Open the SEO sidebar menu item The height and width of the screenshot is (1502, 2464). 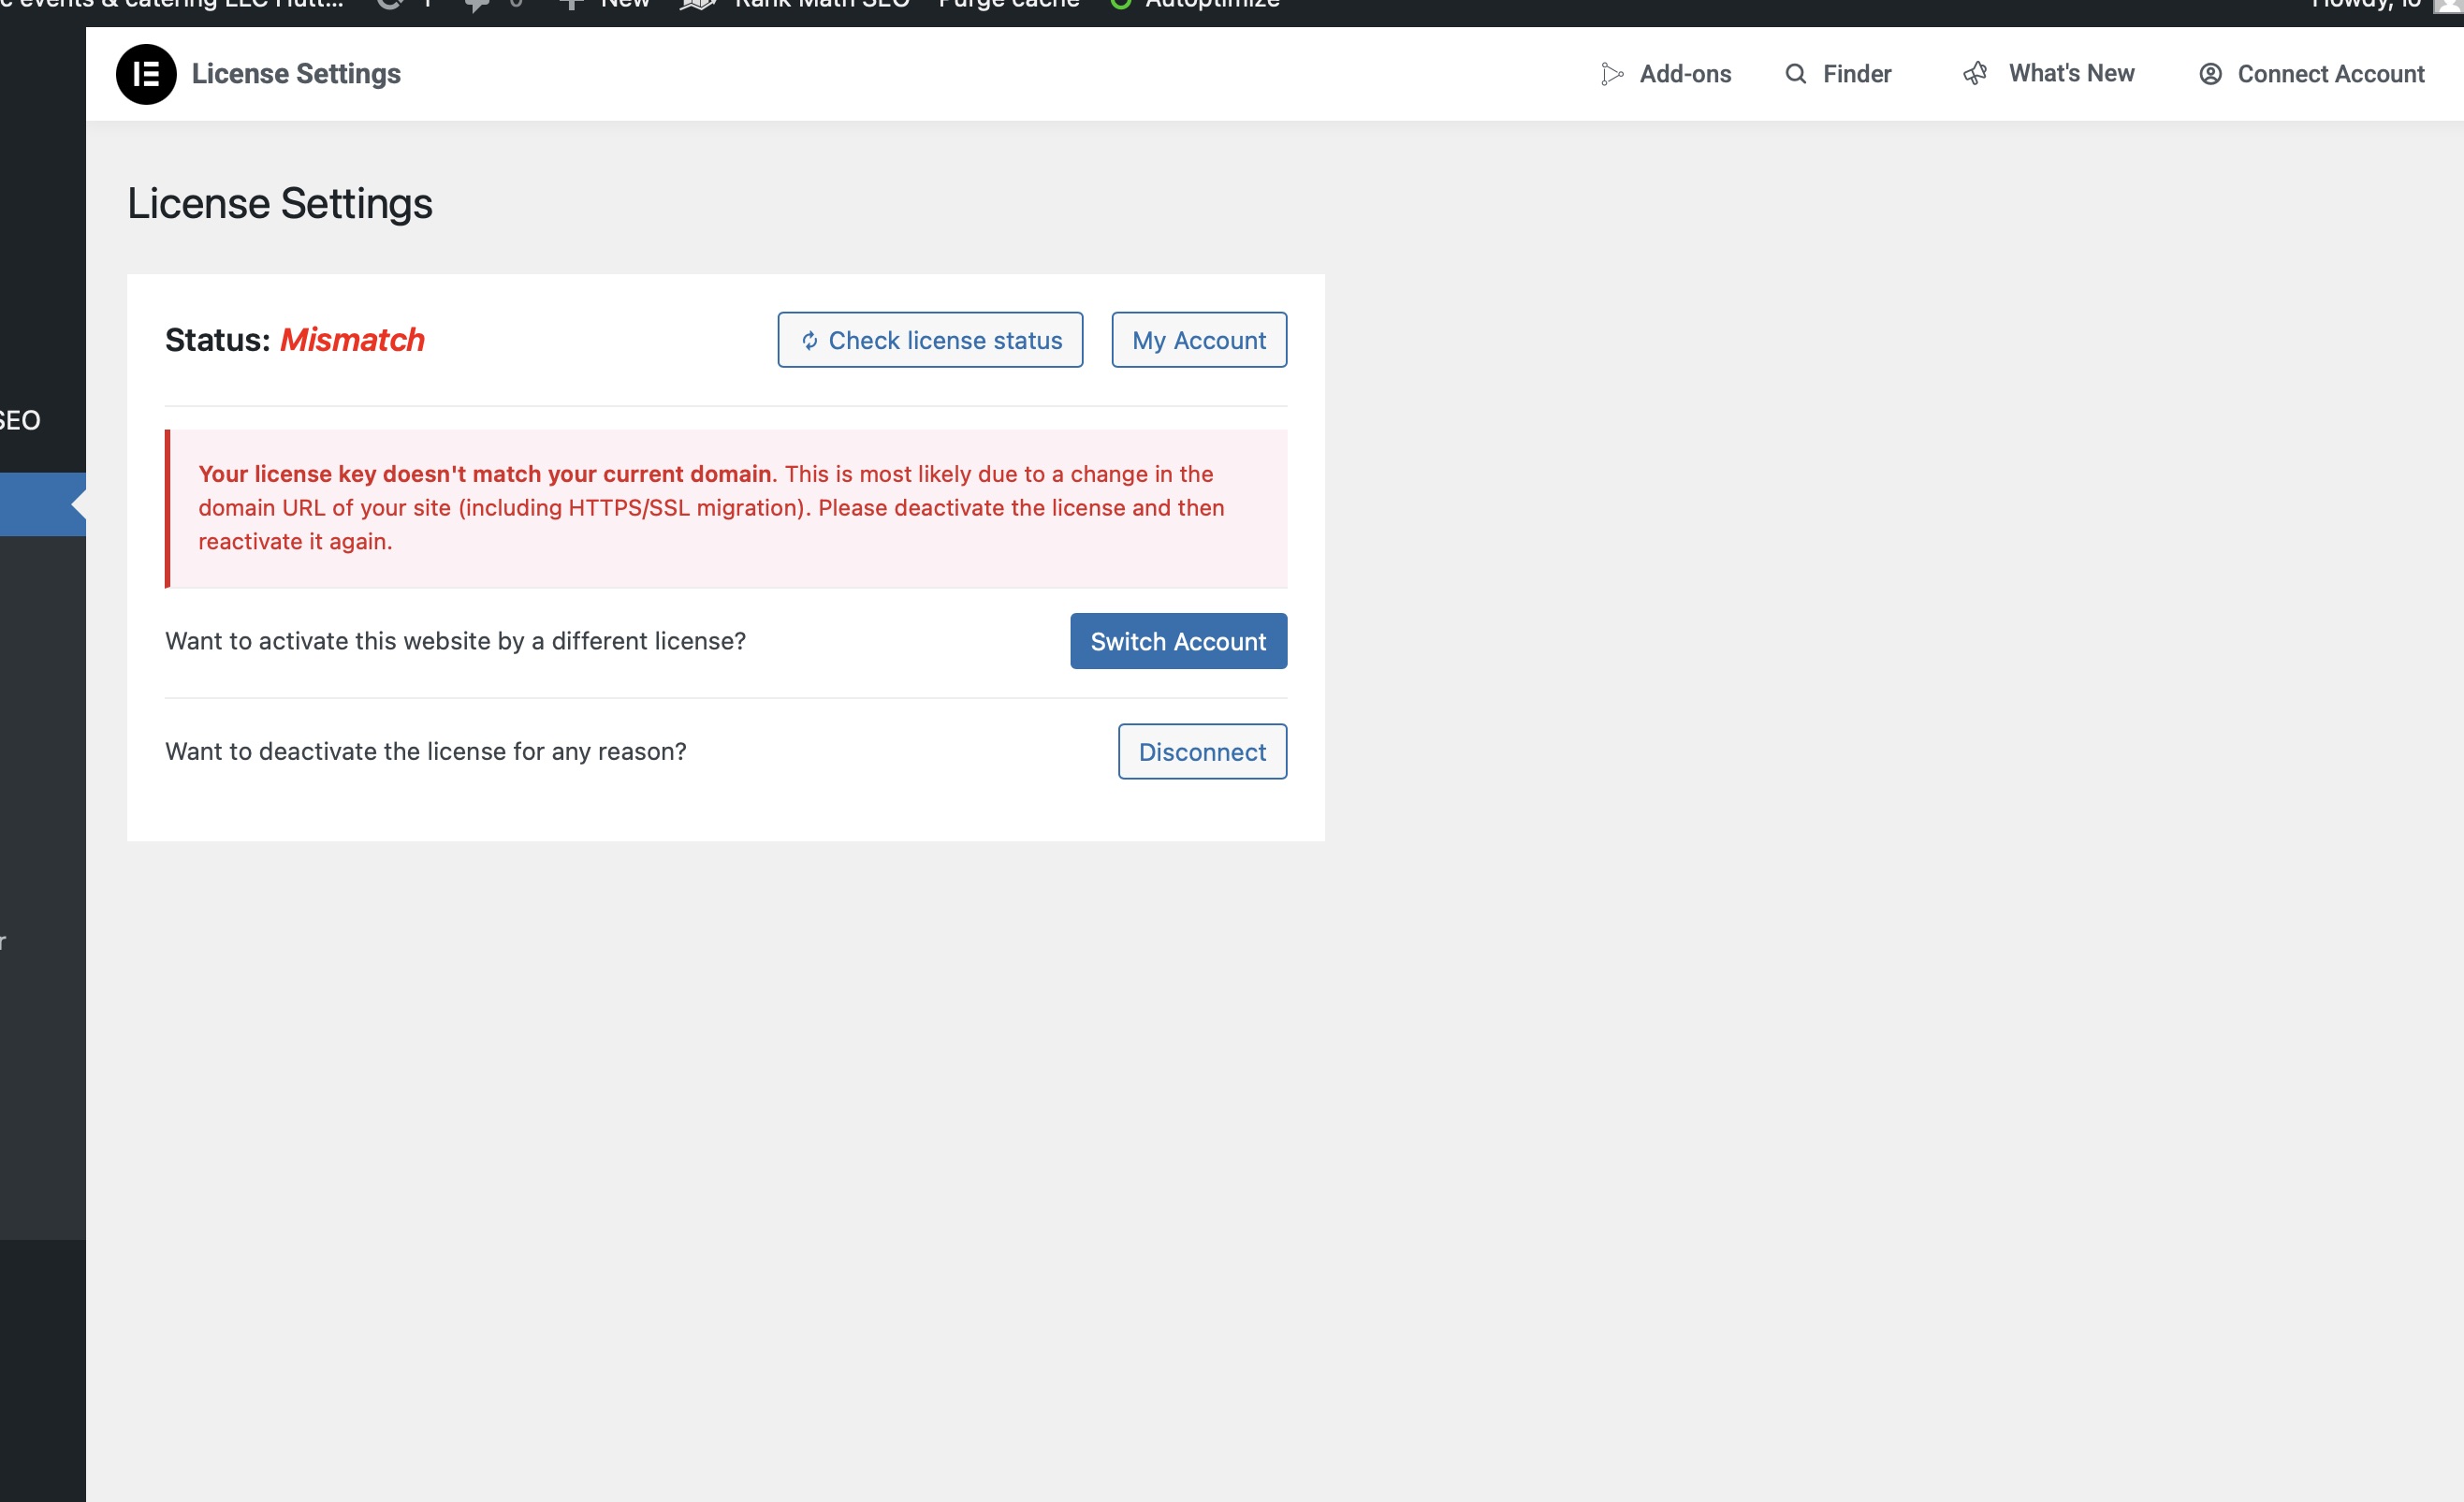tap(20, 420)
